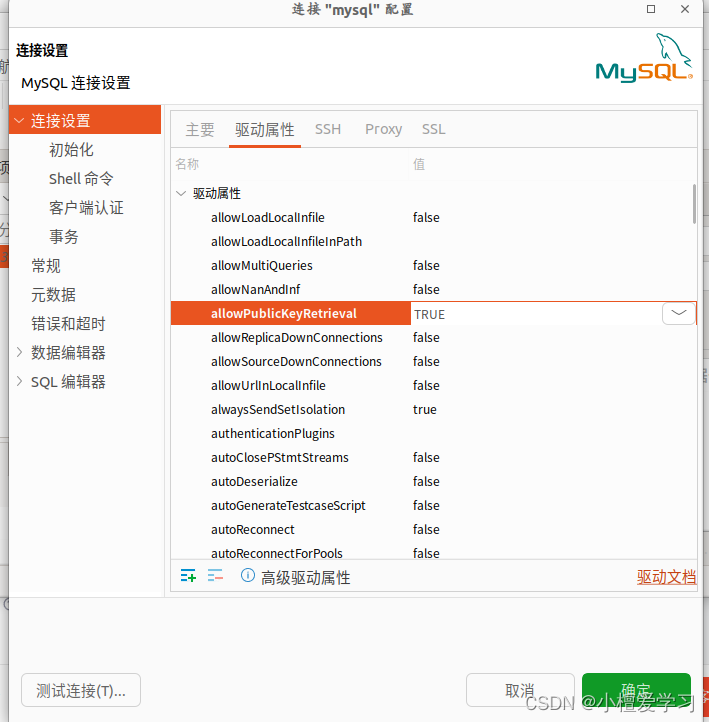Expand the SQL 编辑器 tree node
The width and height of the screenshot is (709, 722).
(x=19, y=381)
